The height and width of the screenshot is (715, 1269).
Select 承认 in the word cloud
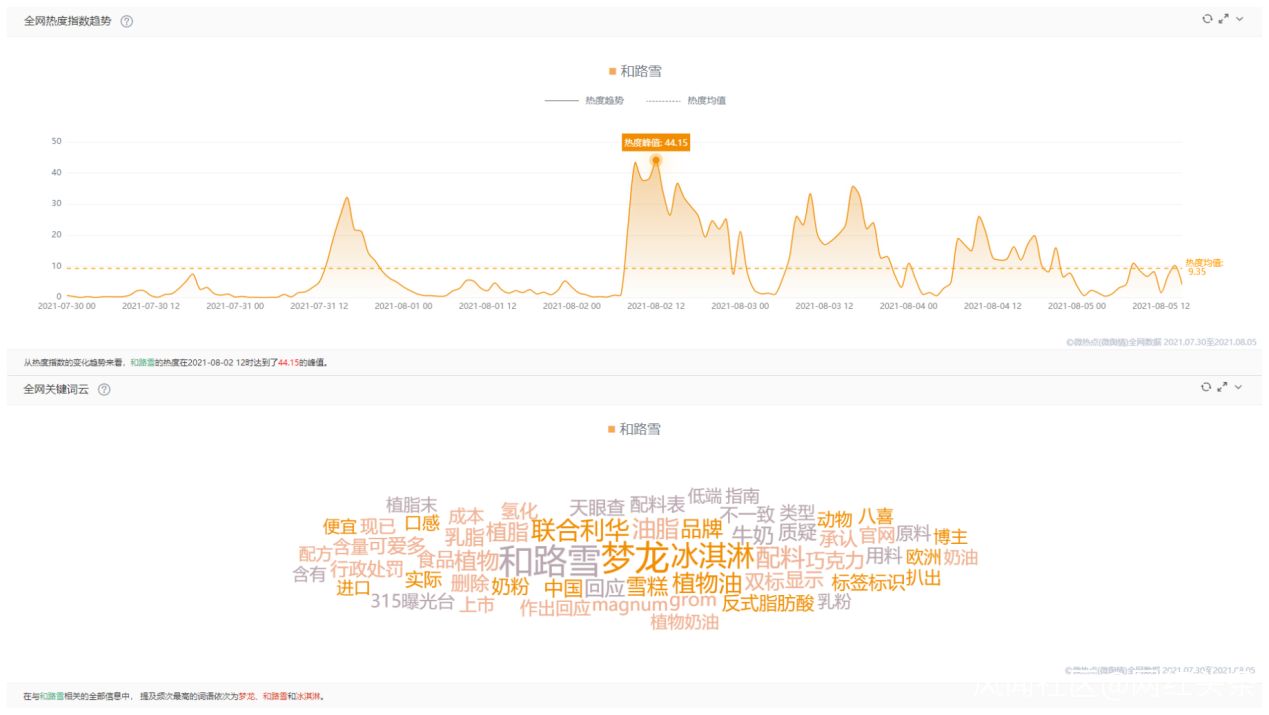point(838,538)
